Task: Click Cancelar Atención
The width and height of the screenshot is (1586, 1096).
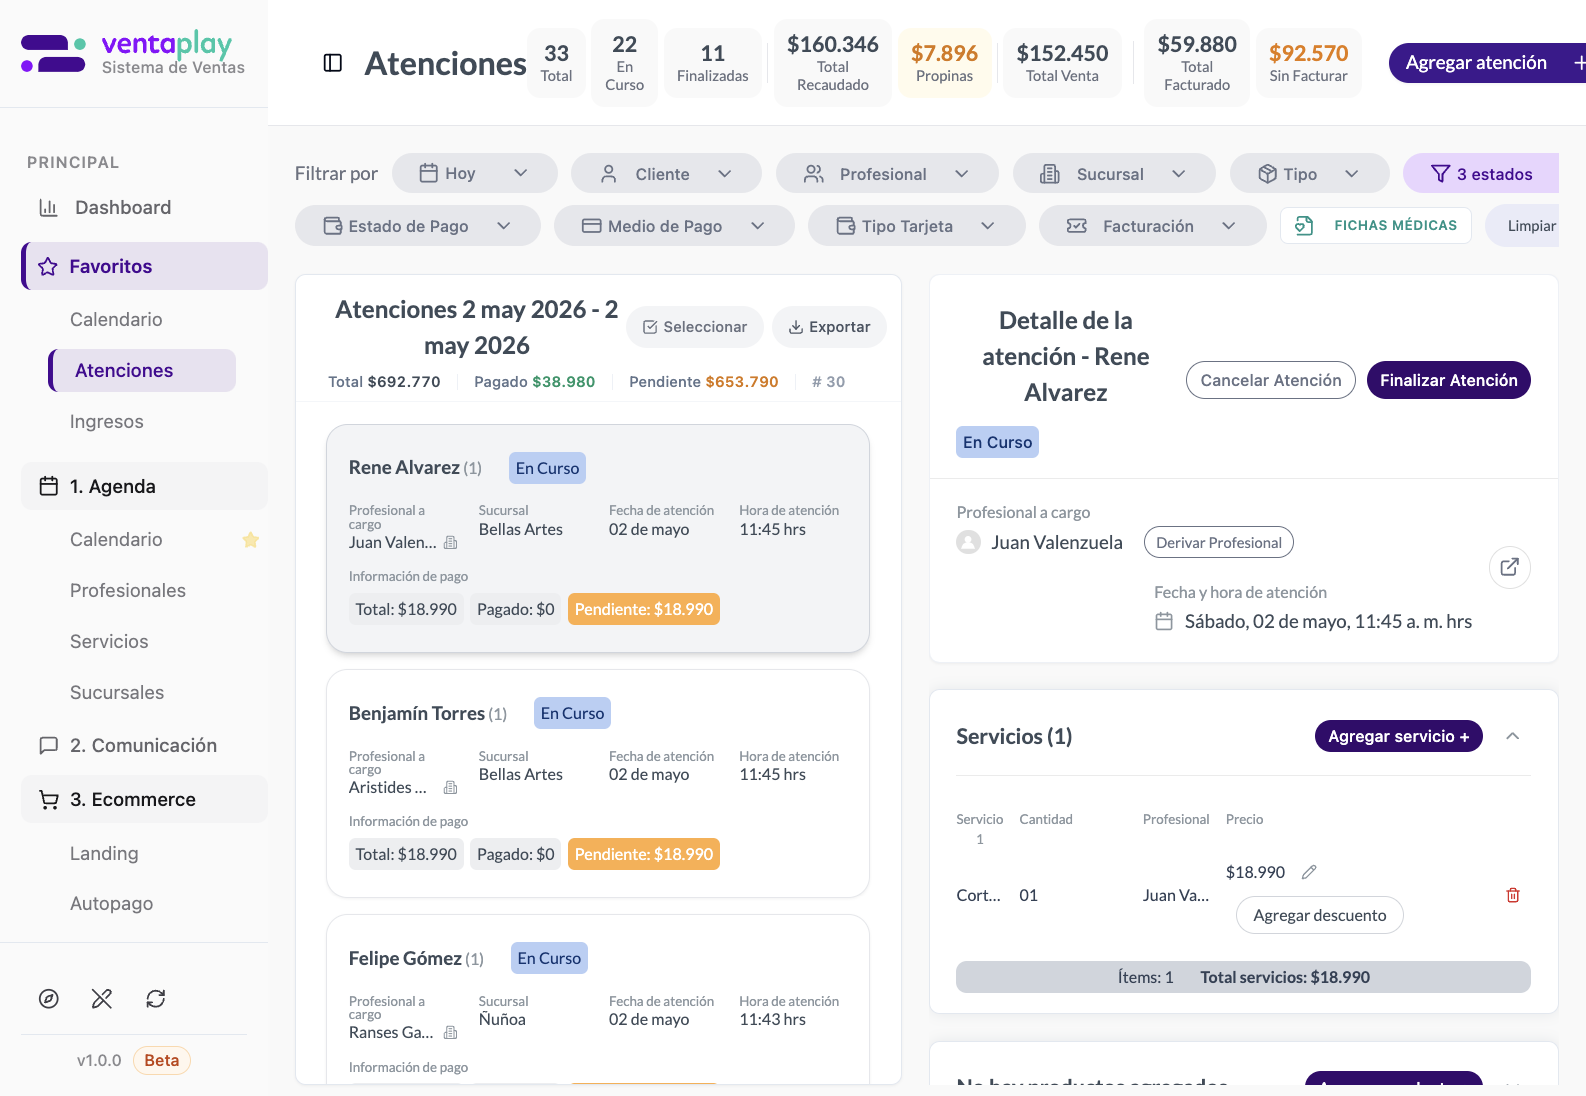Action: (x=1271, y=380)
